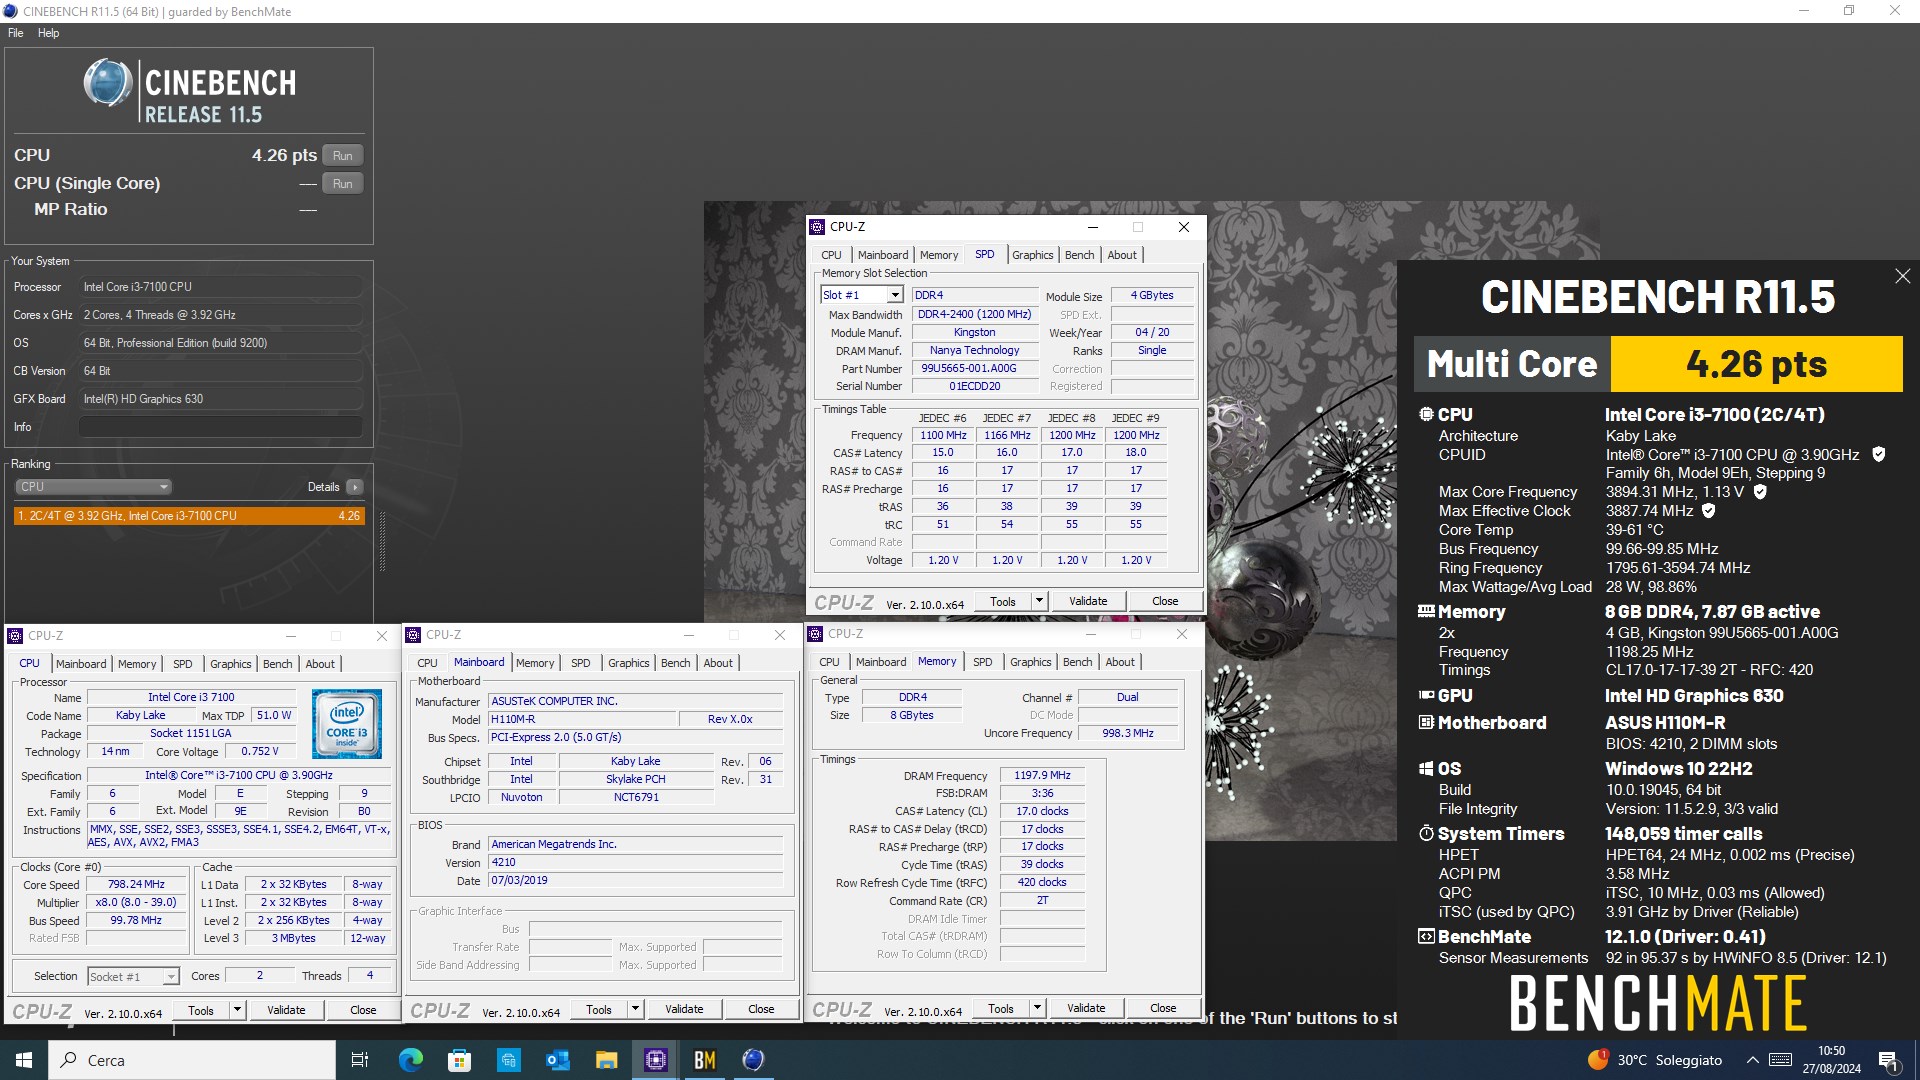Switch to the BenchMate taskbar icon
Image resolution: width=1920 pixels, height=1080 pixels.
click(704, 1060)
